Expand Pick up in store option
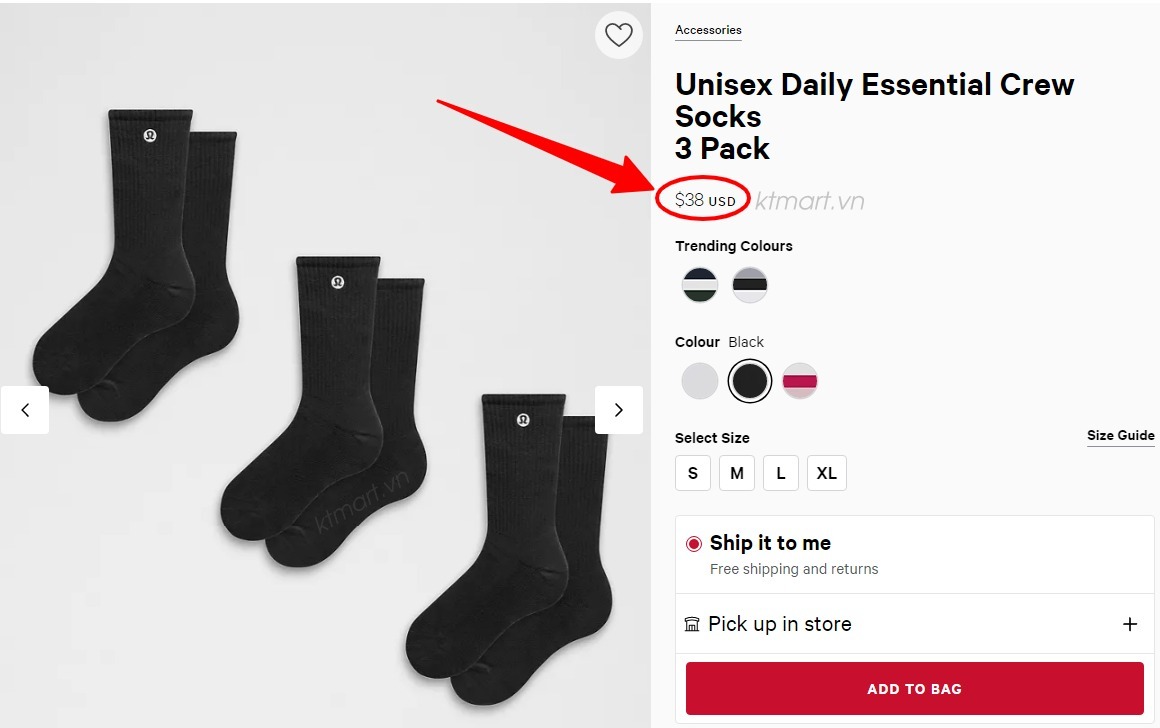Viewport: 1160px width, 728px height. coord(1130,624)
